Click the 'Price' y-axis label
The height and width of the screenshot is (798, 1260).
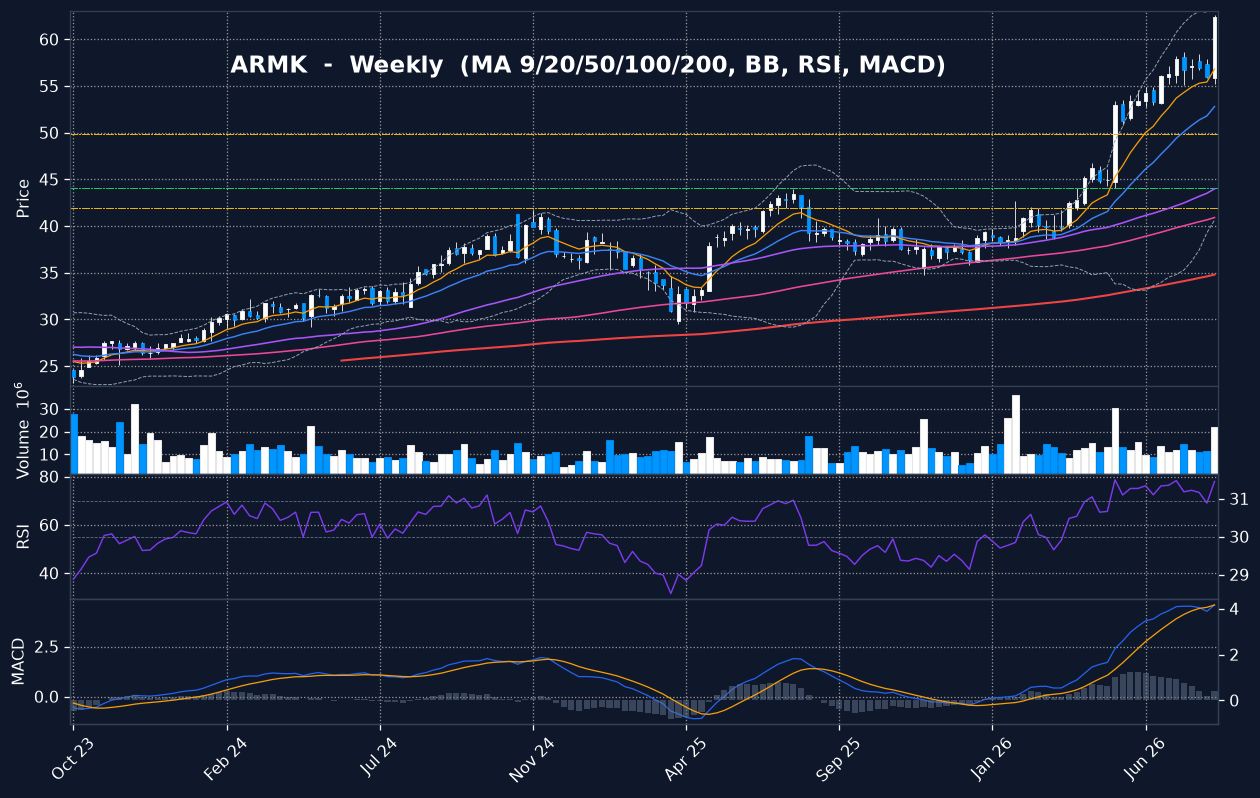(22, 198)
